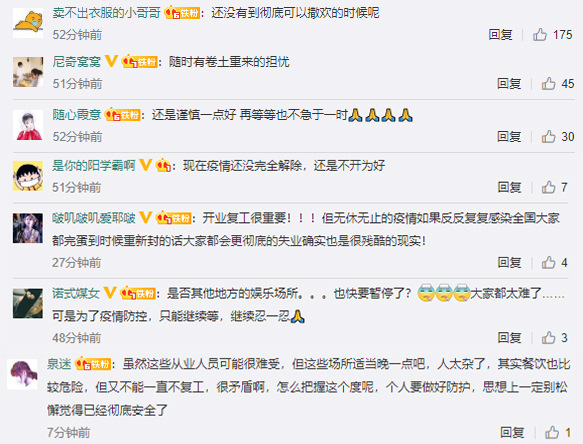
Task: Click 铁粉 badge next to 卖不出衣服的小哥哥
Action: pos(182,13)
